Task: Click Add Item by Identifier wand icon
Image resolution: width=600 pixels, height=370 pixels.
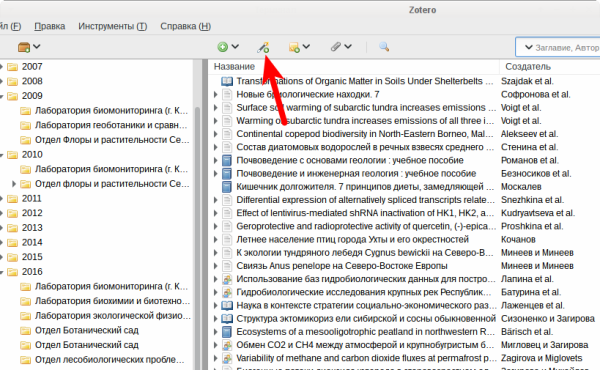Action: click(x=263, y=47)
